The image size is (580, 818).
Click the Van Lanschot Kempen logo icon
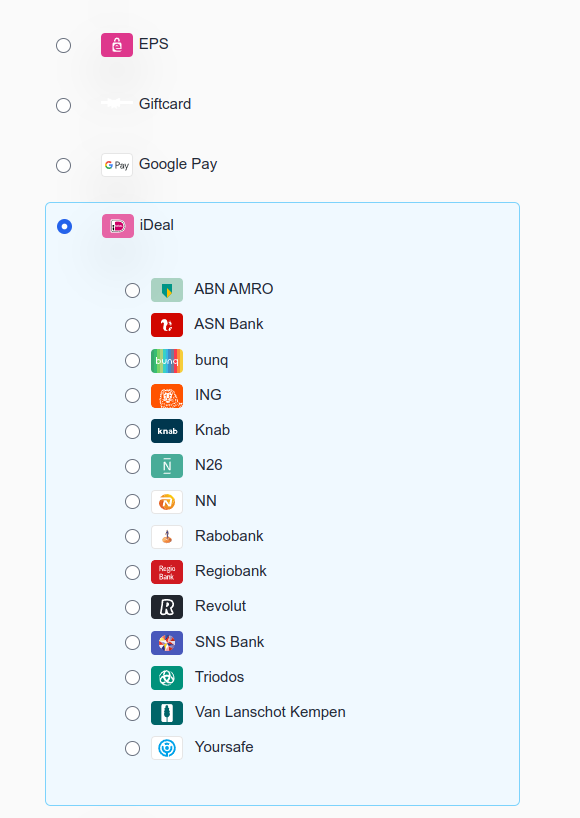[x=167, y=713]
